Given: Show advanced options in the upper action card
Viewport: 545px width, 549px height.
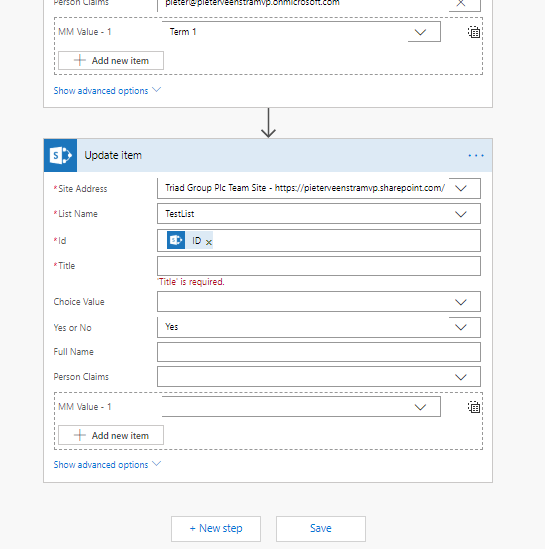Looking at the screenshot, I should (x=107, y=91).
